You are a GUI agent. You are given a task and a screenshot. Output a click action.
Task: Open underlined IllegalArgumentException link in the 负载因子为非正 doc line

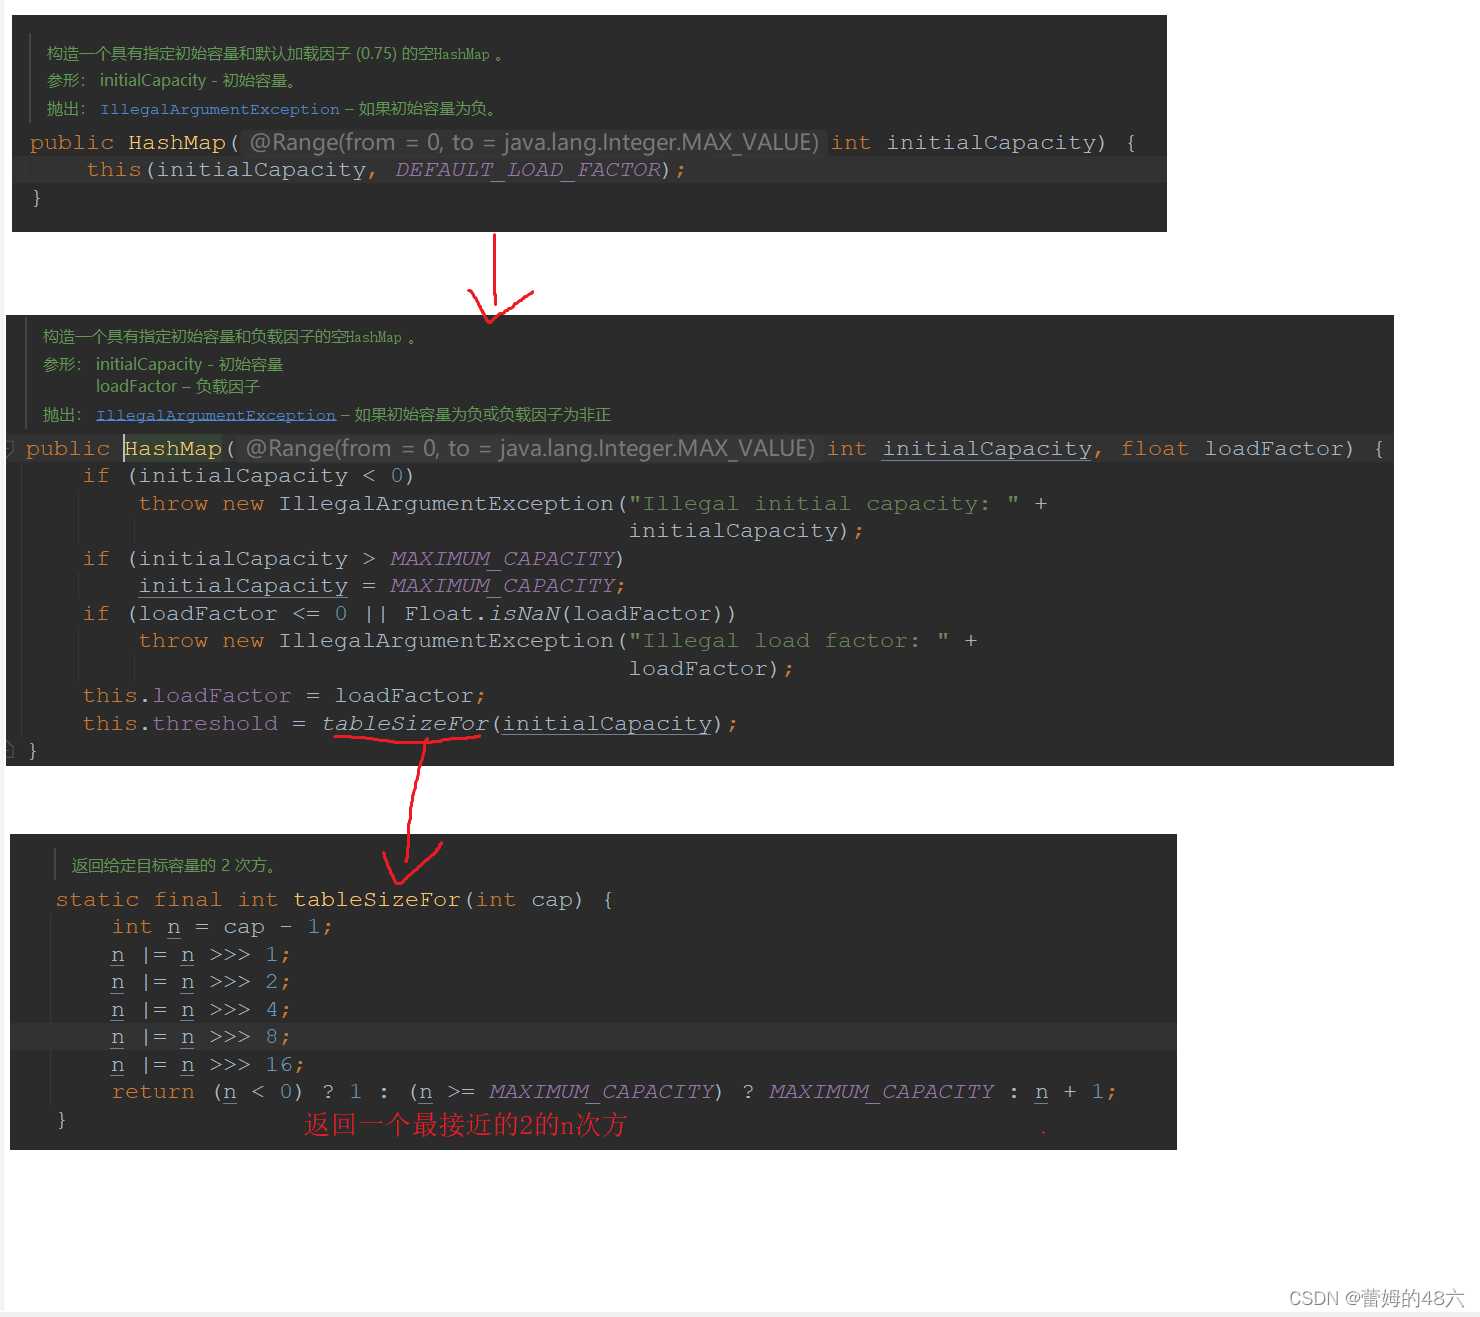point(216,415)
